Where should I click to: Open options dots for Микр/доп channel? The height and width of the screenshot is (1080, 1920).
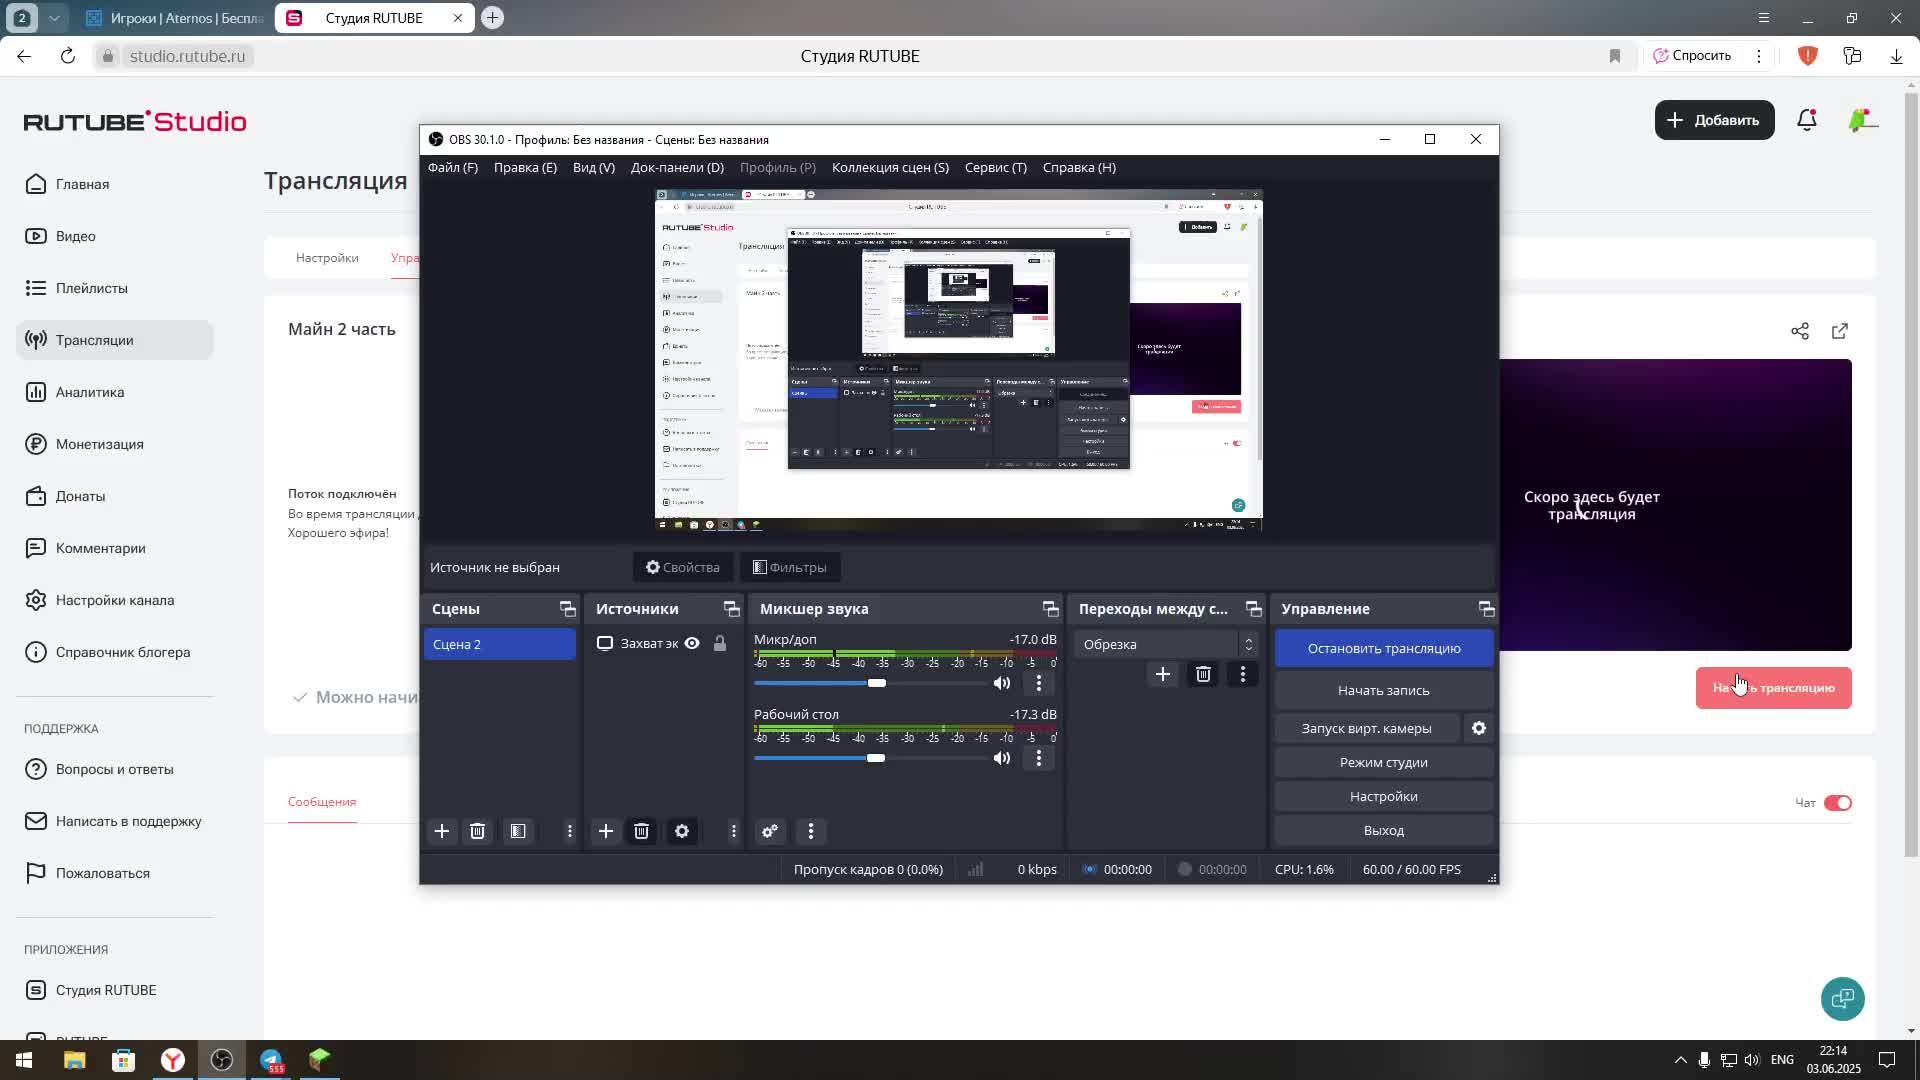click(x=1039, y=683)
